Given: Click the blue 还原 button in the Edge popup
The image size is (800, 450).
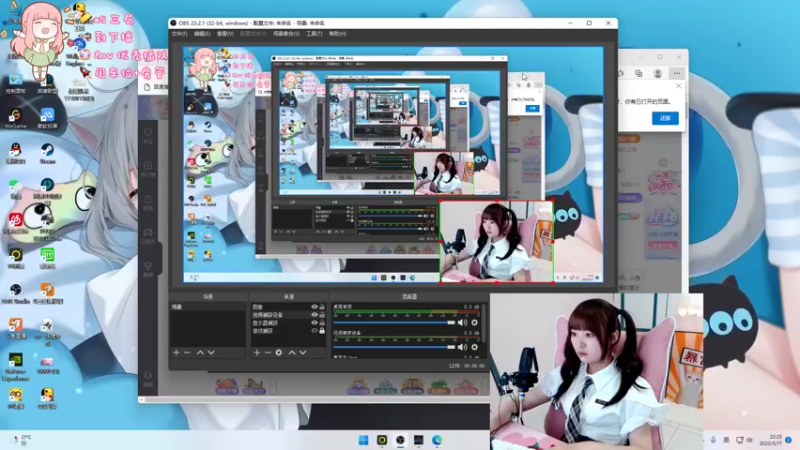Looking at the screenshot, I should pos(665,118).
